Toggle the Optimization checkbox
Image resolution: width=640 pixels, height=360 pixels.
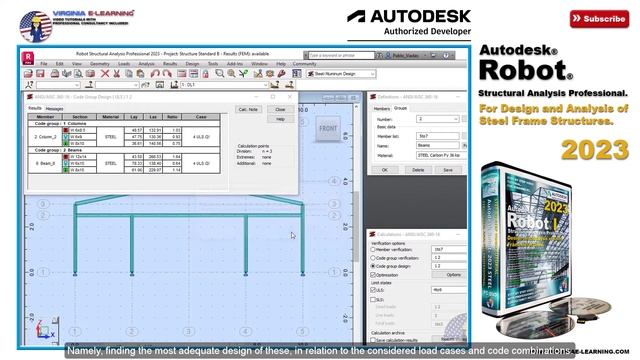tap(373, 275)
